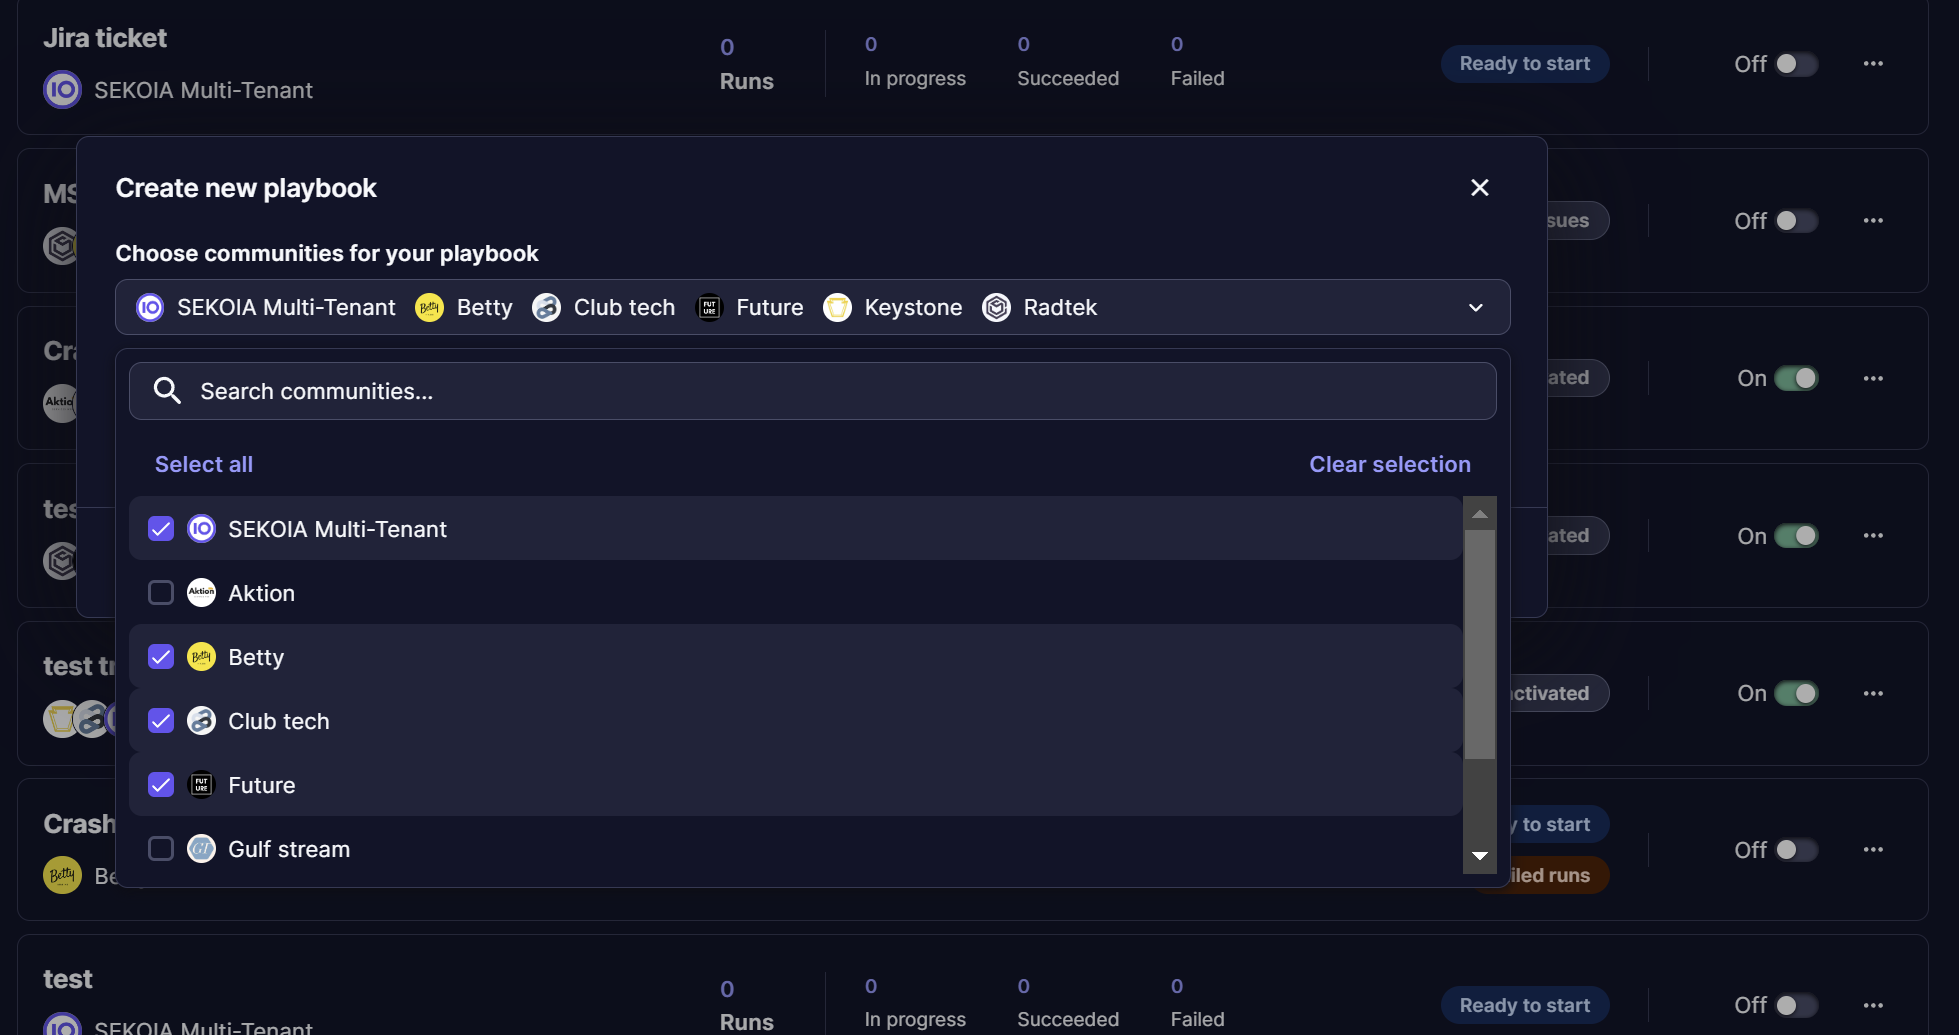Open more options menu for bottom test playbook

(x=1873, y=1005)
